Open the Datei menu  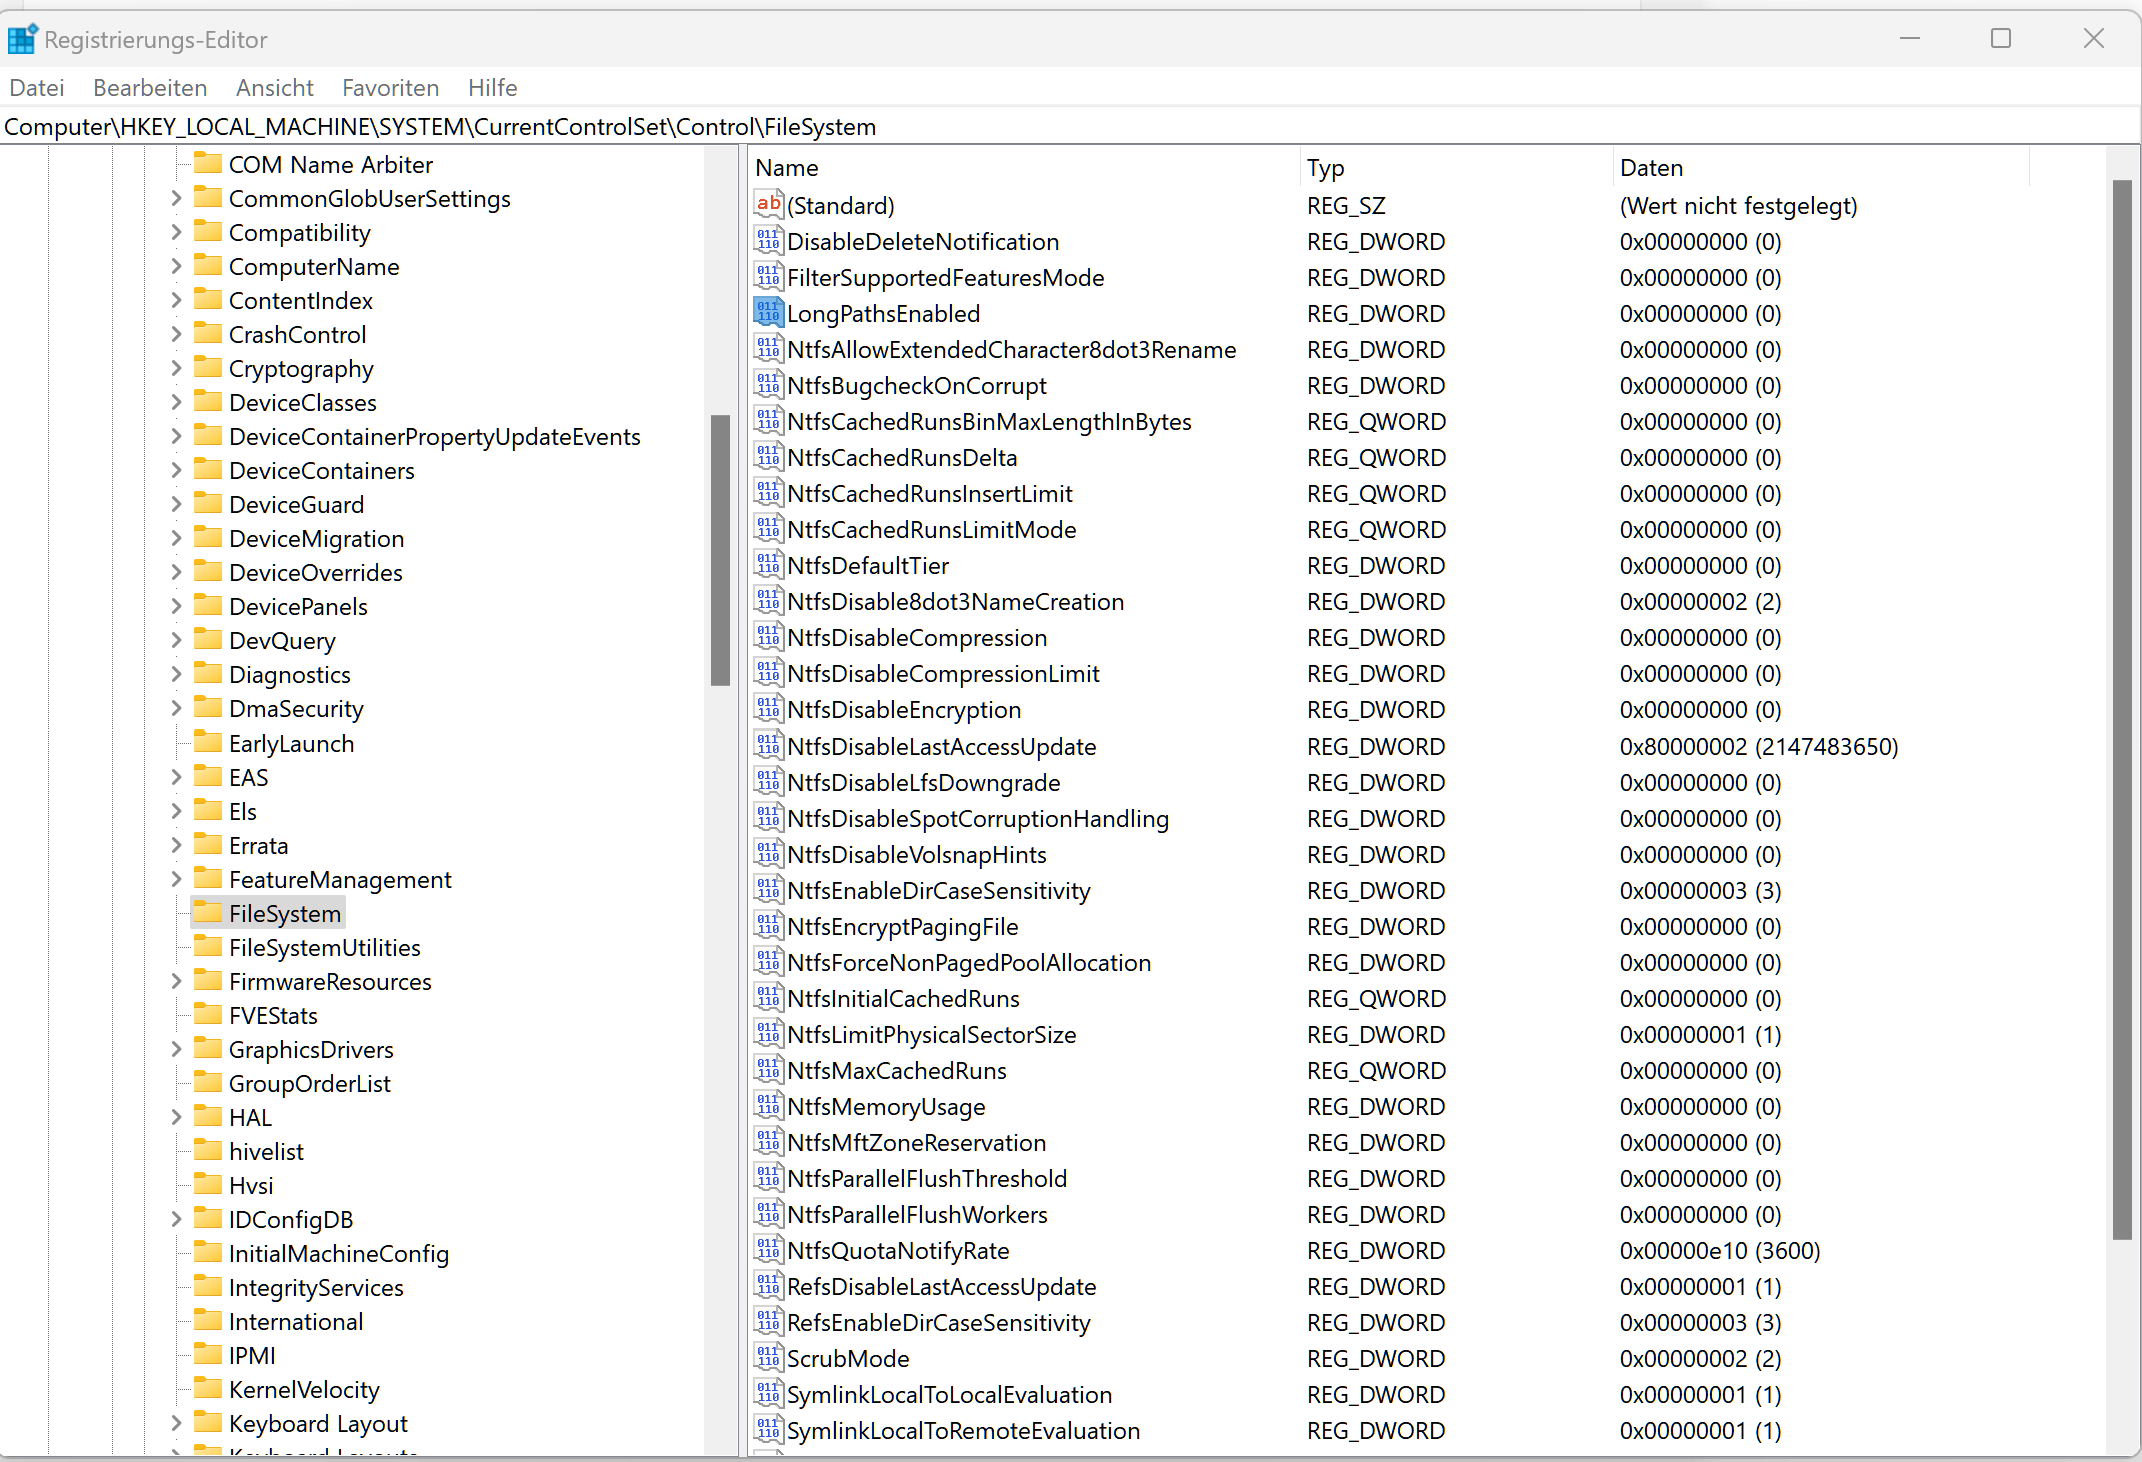[37, 88]
